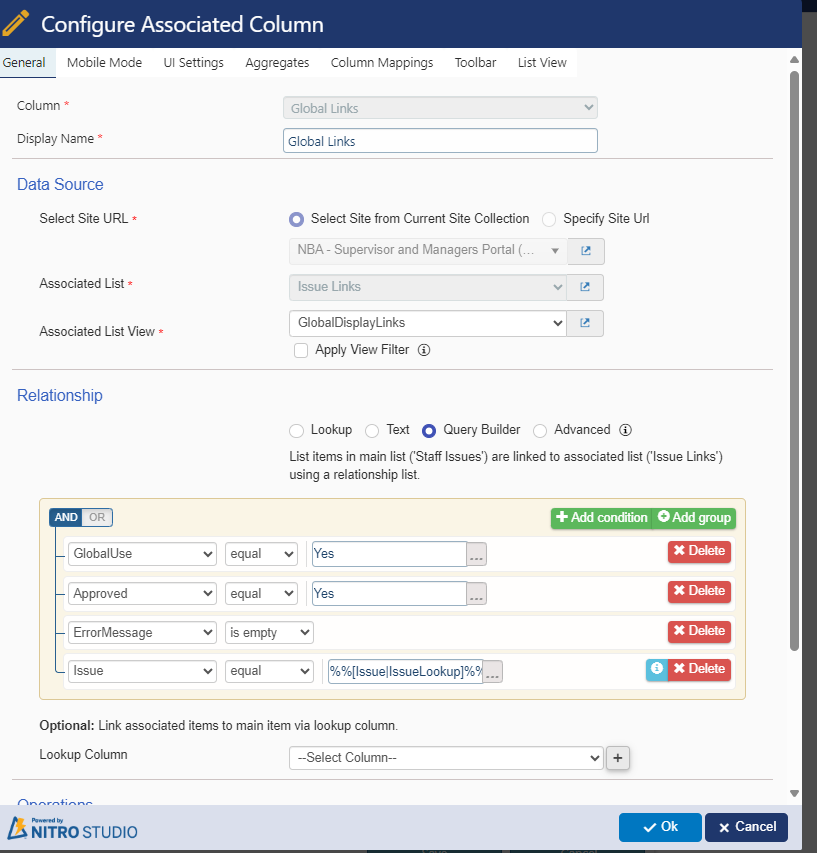Screen dimensions: 817x853
Task: Delete the Approved condition row
Action: 699,591
